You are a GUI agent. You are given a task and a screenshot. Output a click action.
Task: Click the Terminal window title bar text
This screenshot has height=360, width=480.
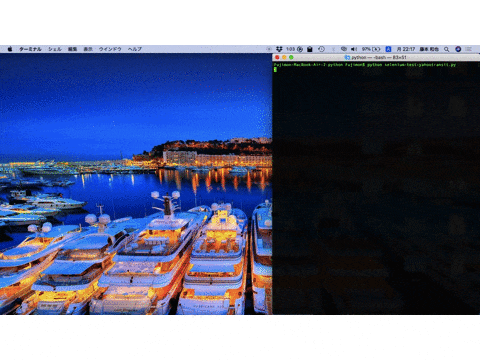(379, 57)
